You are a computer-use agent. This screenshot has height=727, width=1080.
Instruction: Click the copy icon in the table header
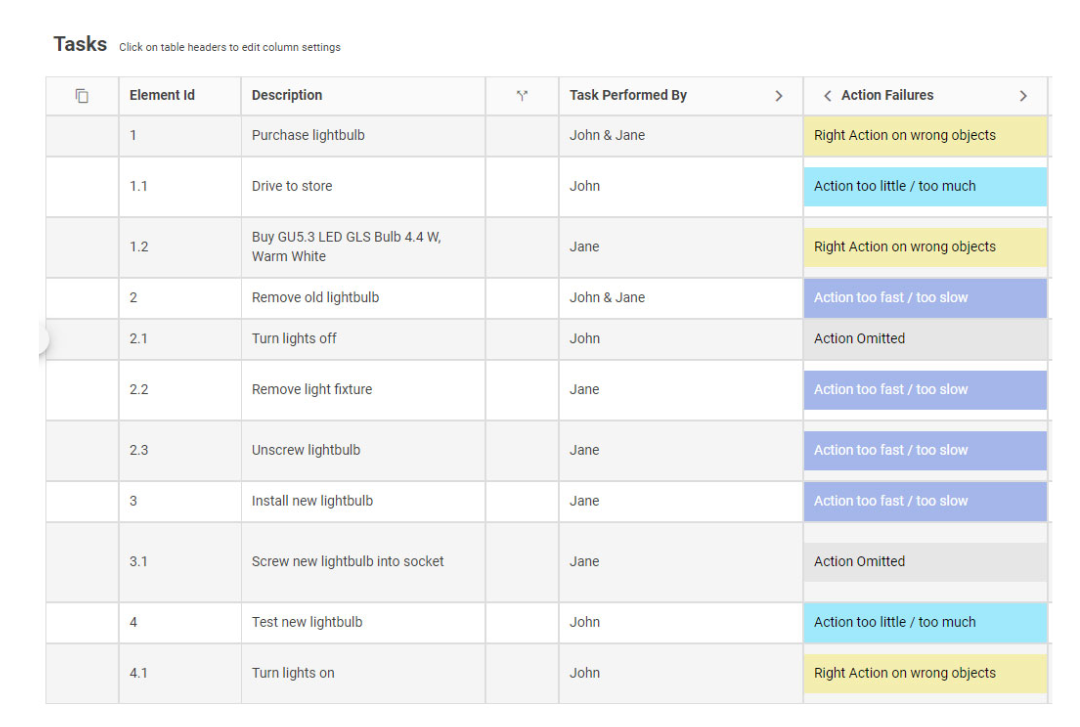click(82, 96)
